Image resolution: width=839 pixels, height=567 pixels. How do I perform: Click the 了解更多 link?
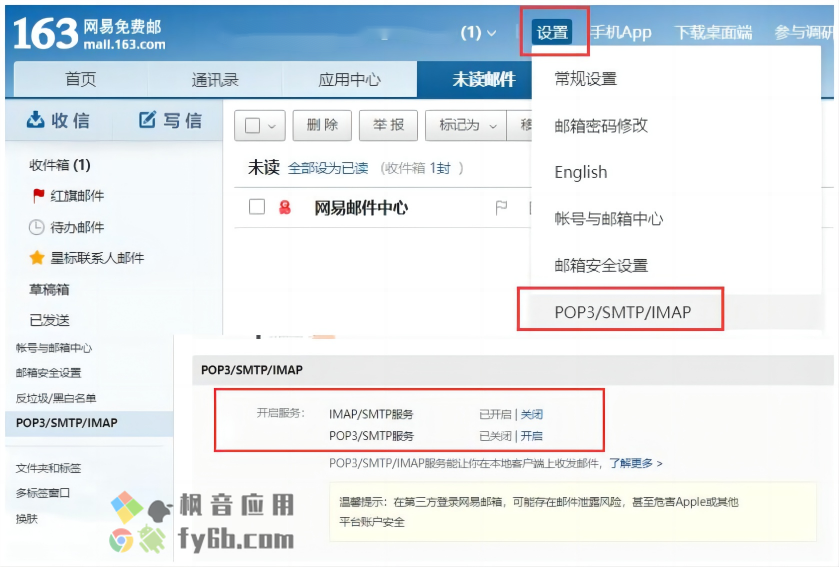pyautogui.click(x=636, y=463)
